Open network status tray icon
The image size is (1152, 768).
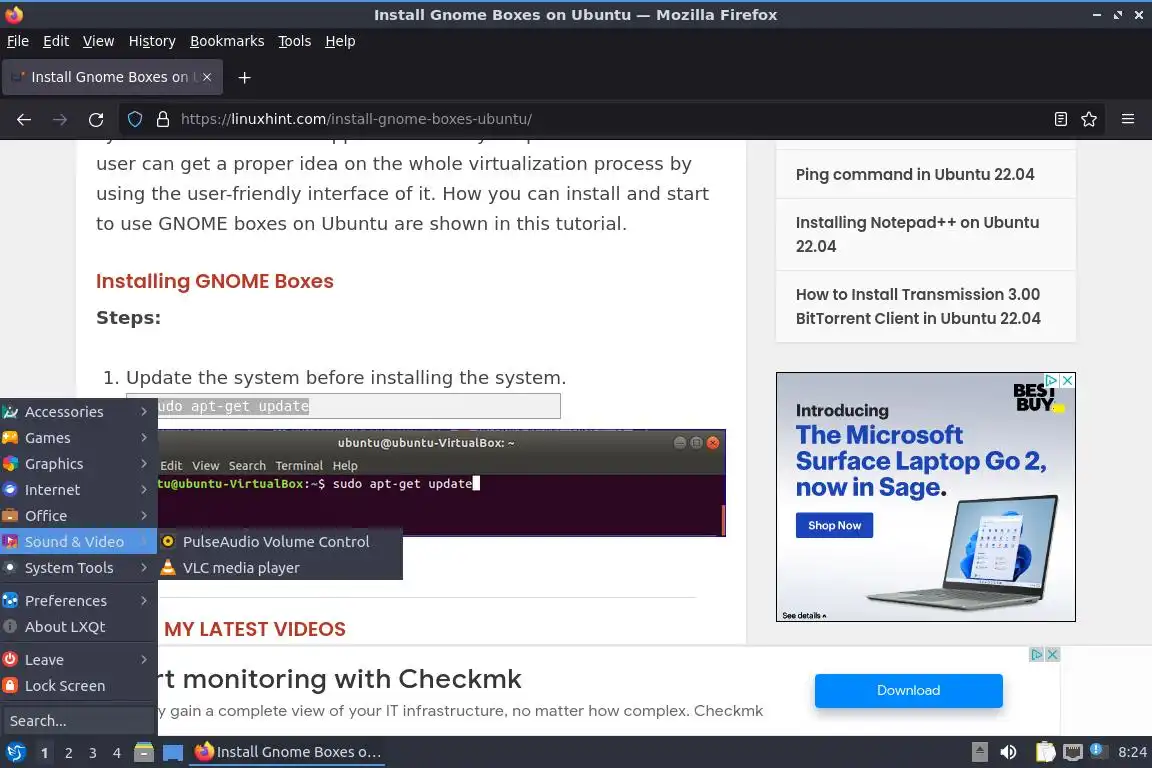point(1073,752)
